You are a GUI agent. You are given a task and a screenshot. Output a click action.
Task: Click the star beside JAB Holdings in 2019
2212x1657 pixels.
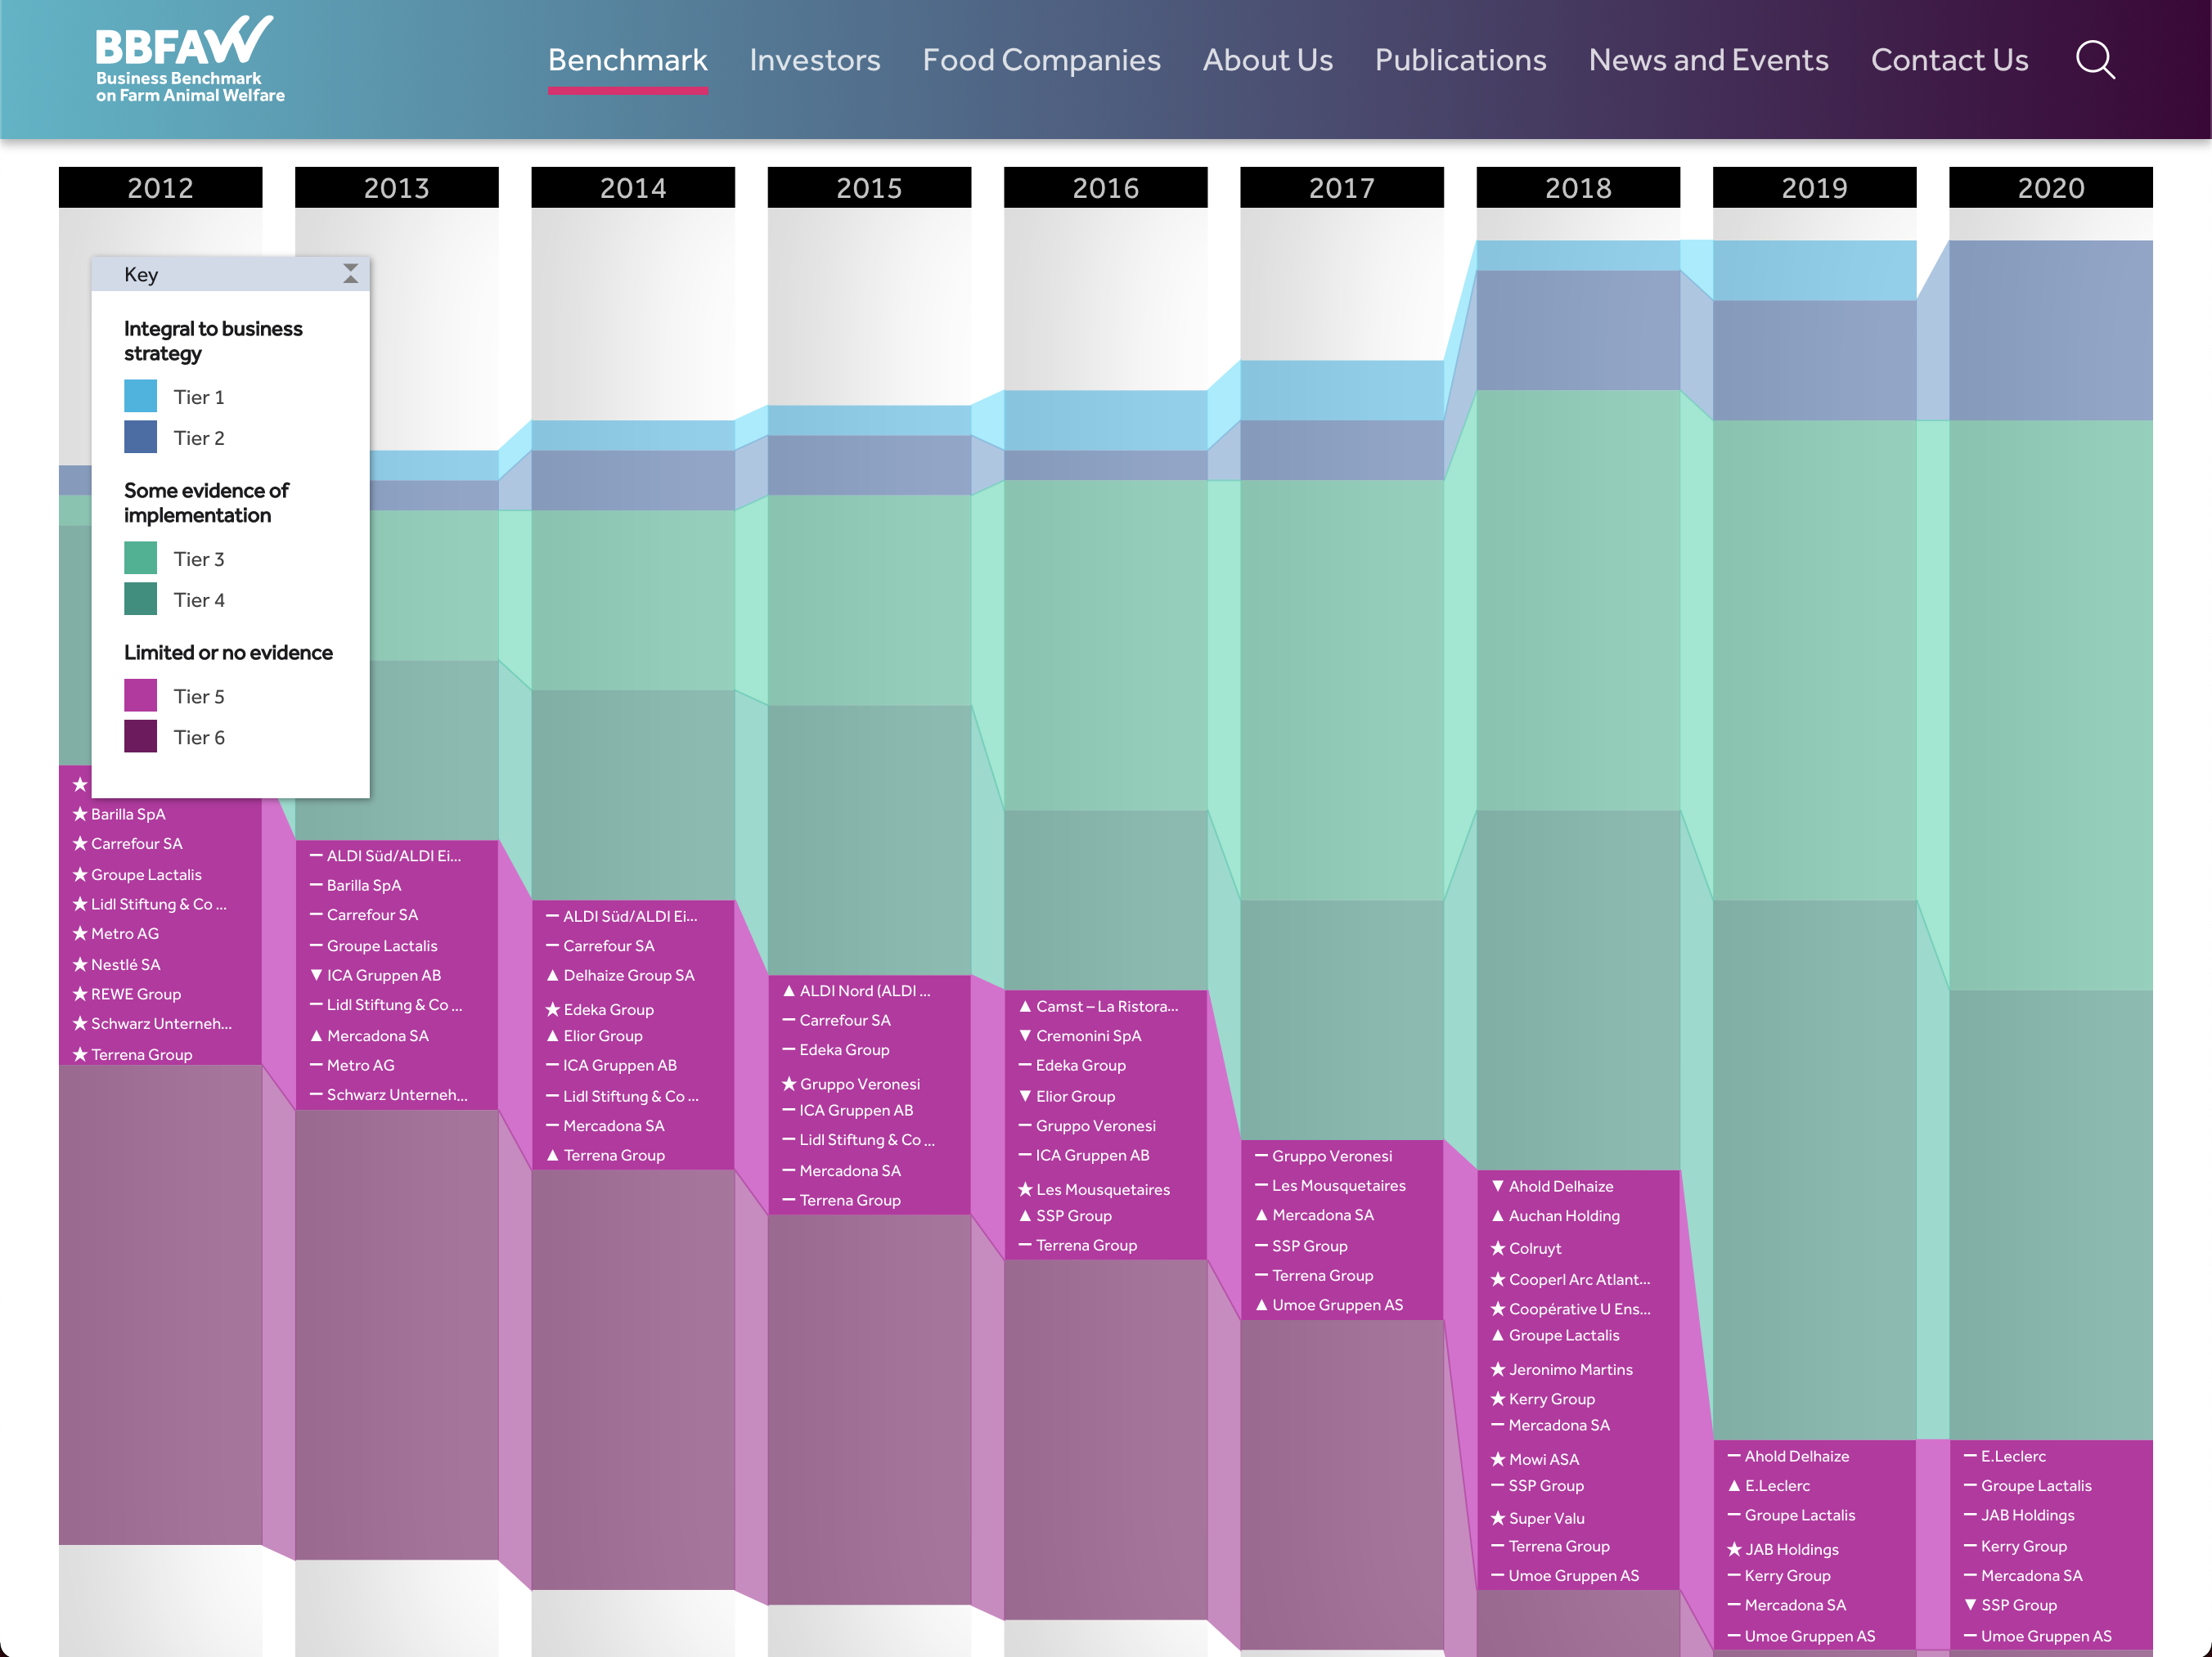(1734, 1550)
